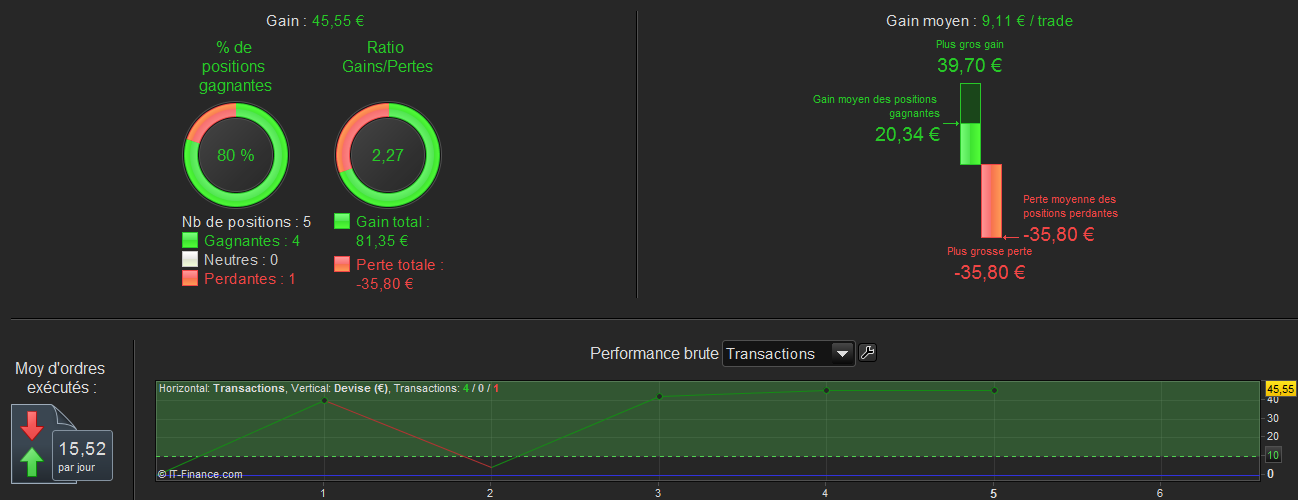Click the 'Perte moyenne des positions perdantes' label
Image resolution: width=1298 pixels, height=500 pixels.
(x=1070, y=206)
